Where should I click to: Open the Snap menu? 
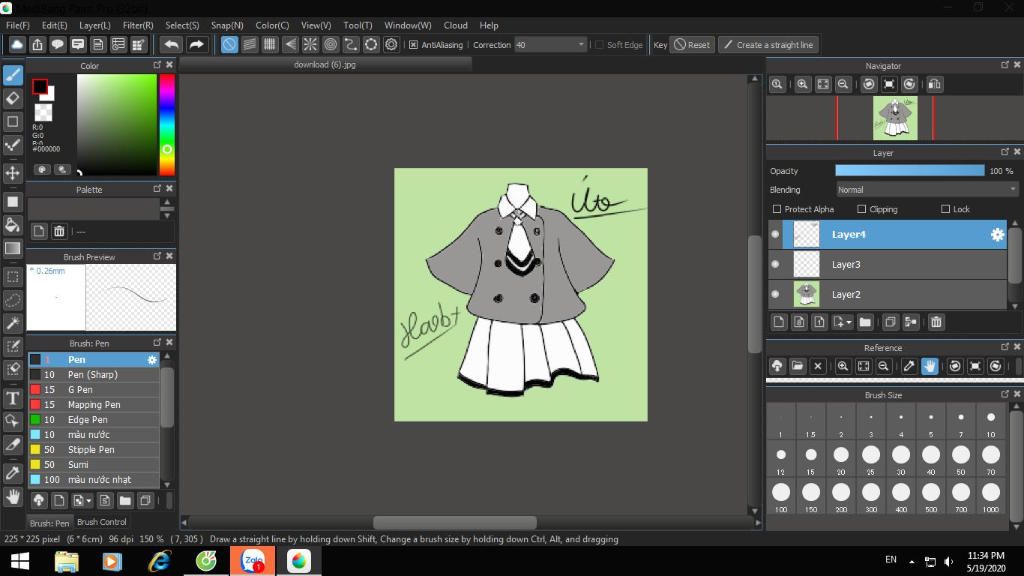227,25
